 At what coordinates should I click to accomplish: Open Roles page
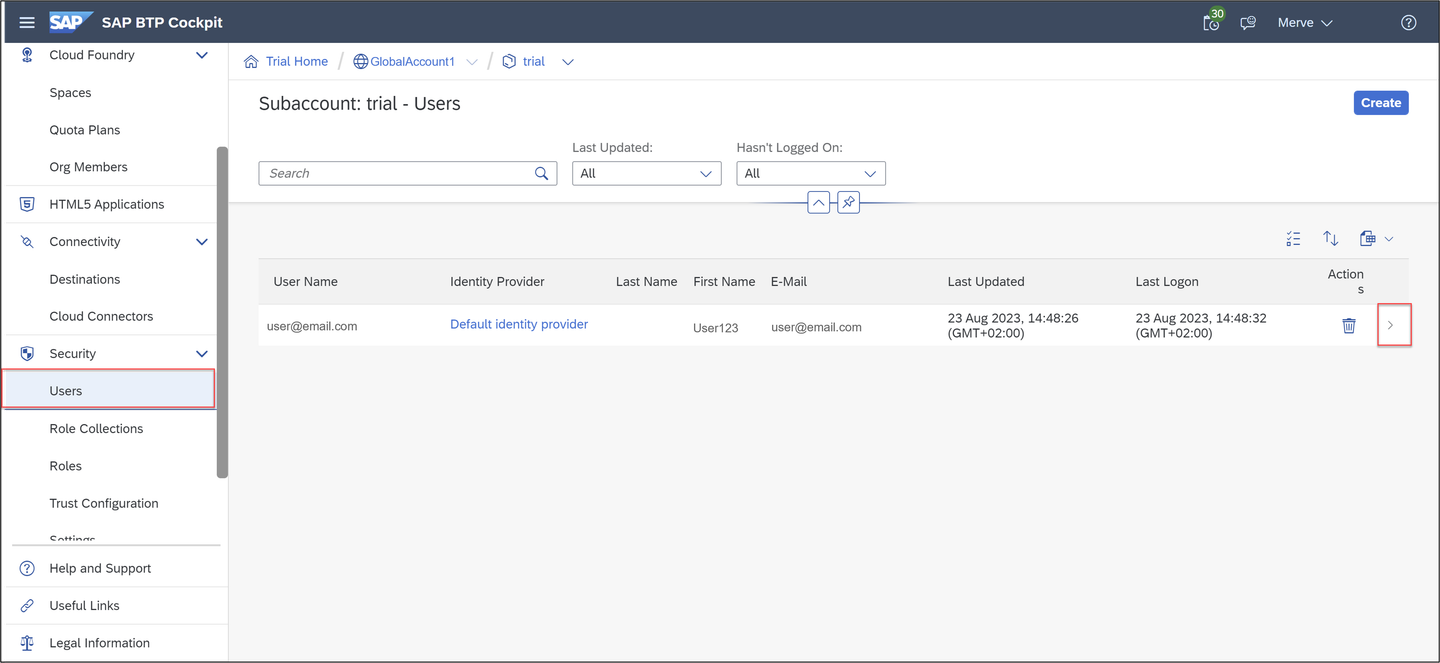66,466
